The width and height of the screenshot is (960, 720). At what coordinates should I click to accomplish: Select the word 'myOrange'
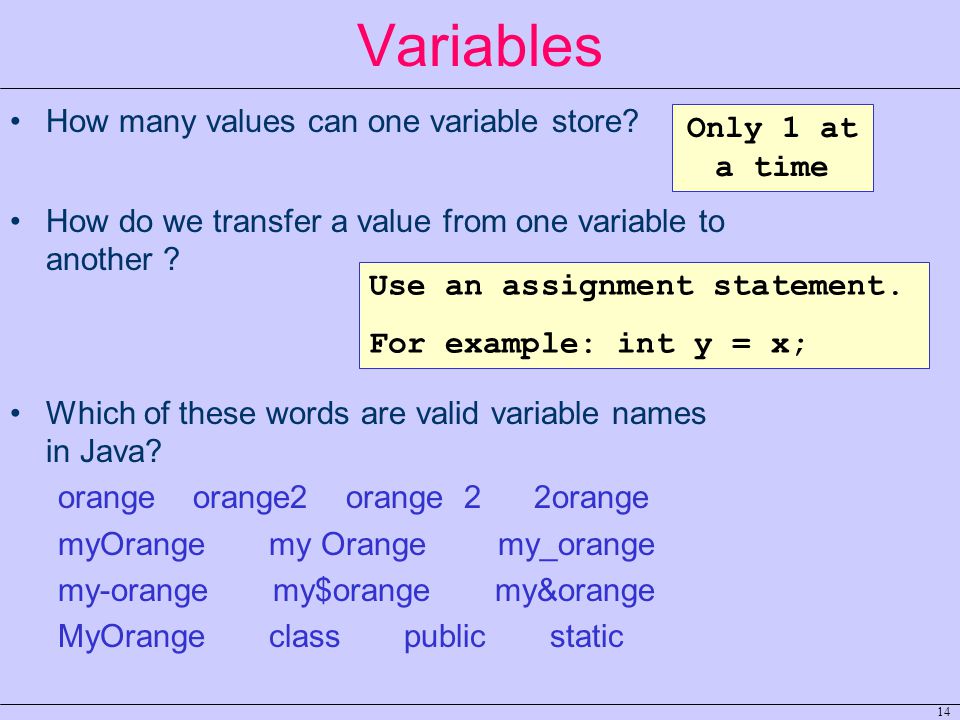(131, 545)
